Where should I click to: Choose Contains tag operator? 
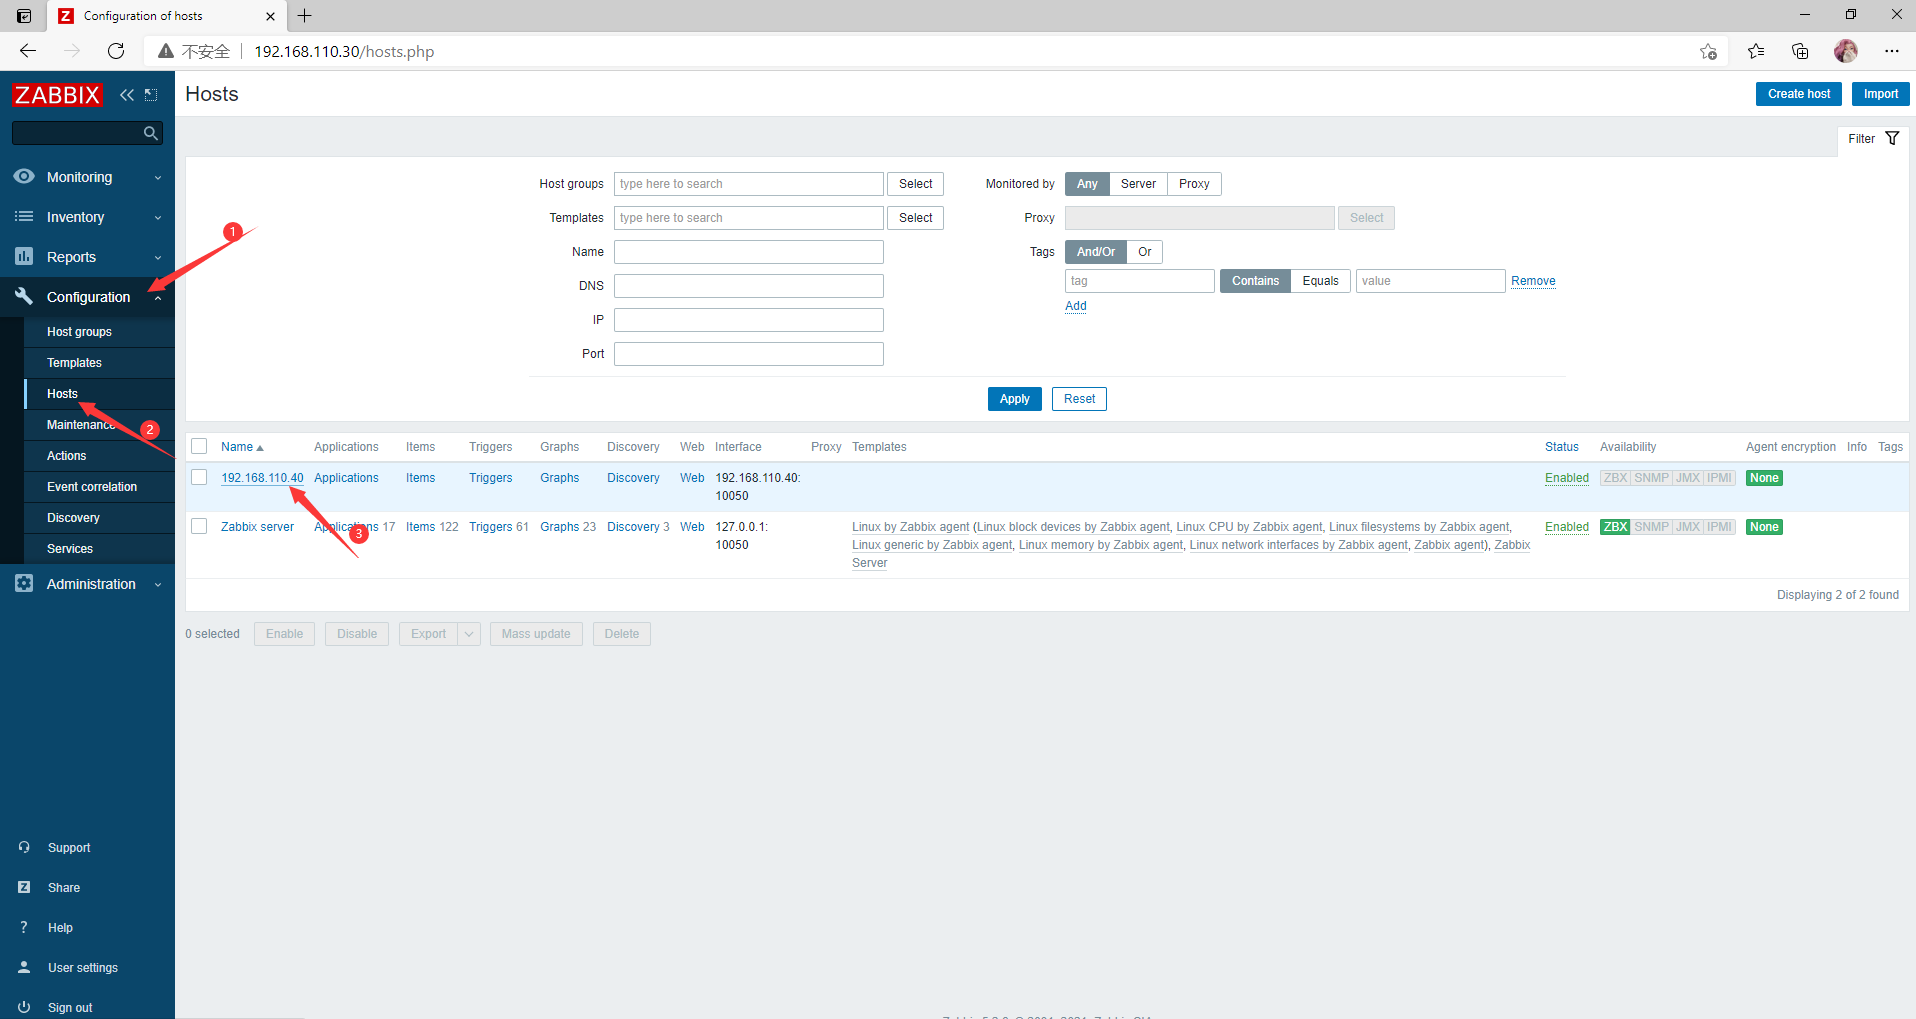tap(1255, 281)
